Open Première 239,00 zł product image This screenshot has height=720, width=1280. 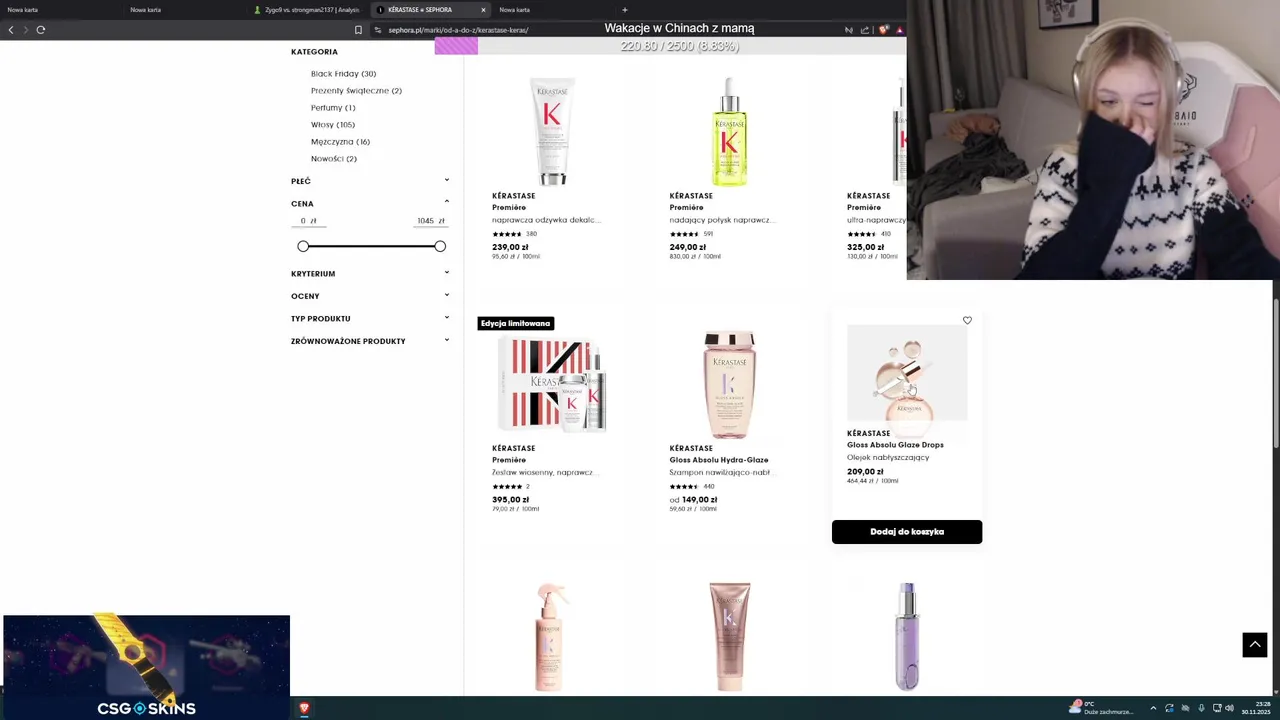click(x=552, y=131)
